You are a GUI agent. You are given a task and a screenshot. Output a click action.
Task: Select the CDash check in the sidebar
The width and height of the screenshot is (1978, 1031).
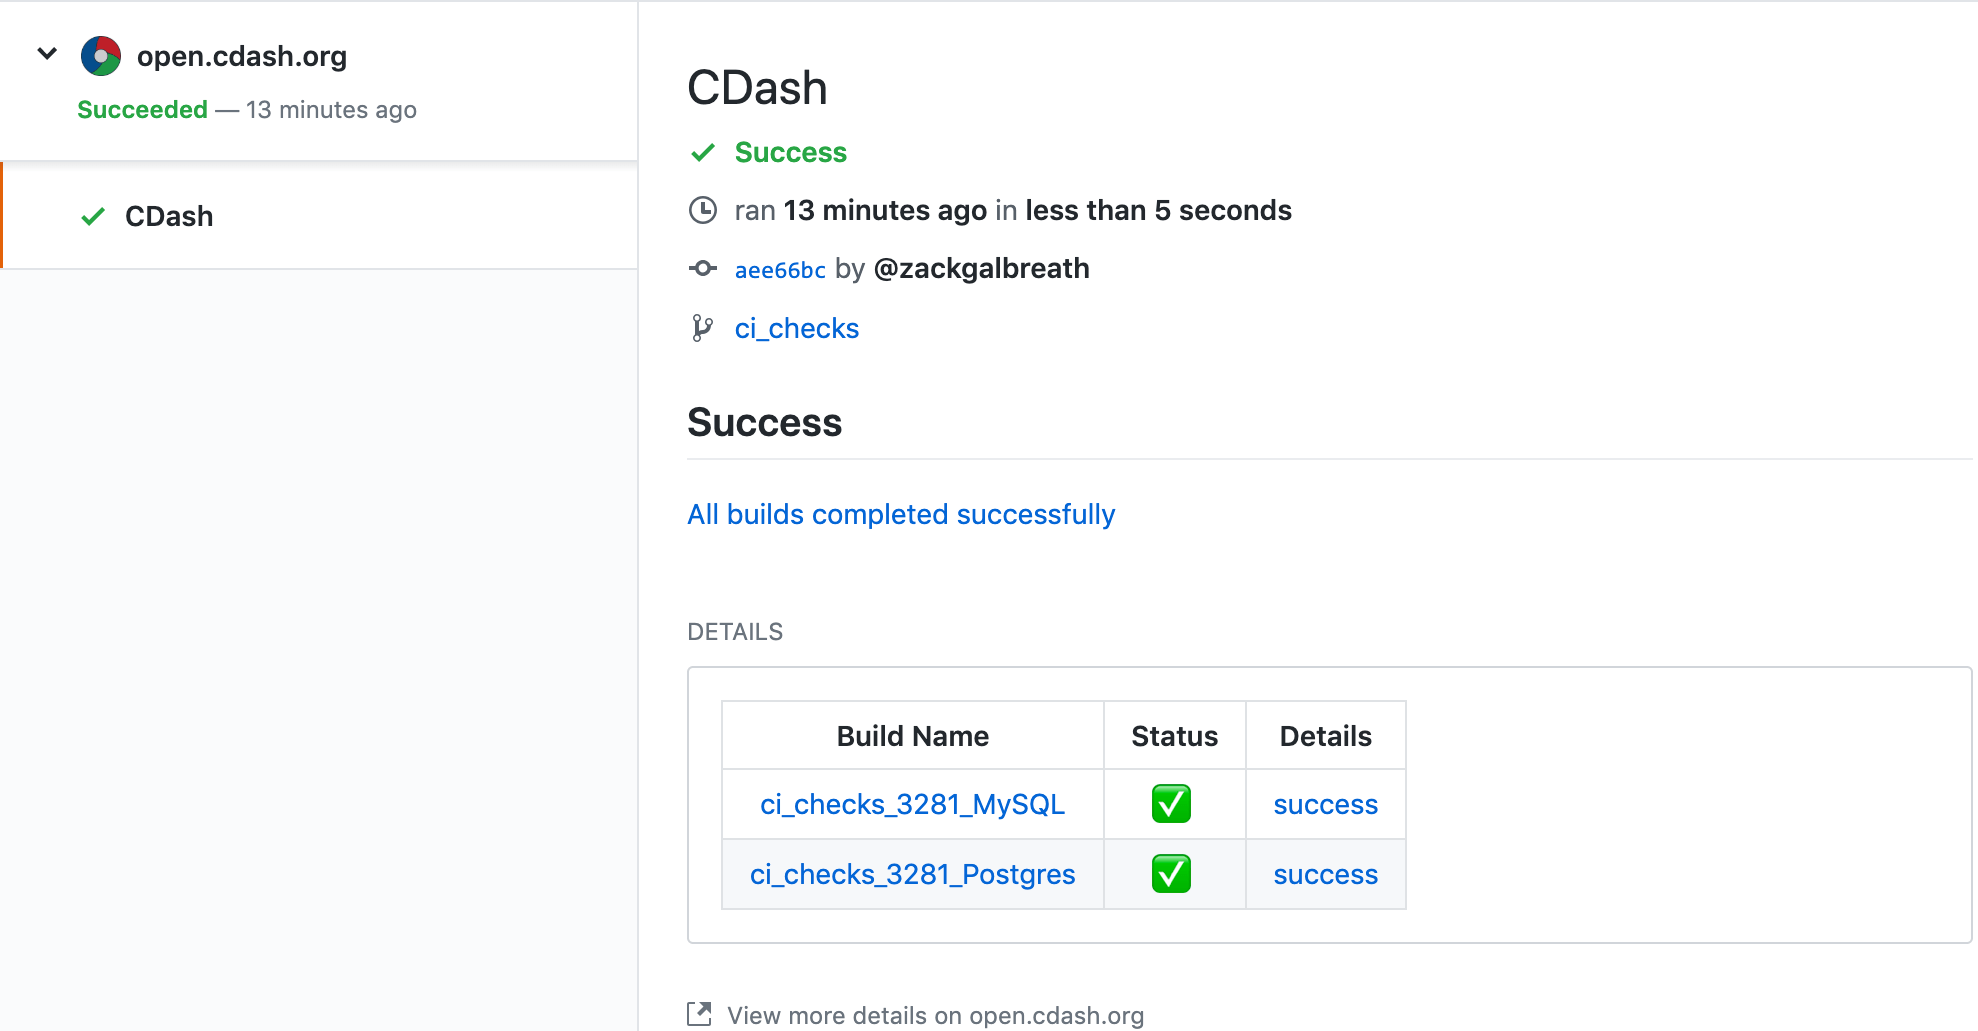click(x=168, y=215)
